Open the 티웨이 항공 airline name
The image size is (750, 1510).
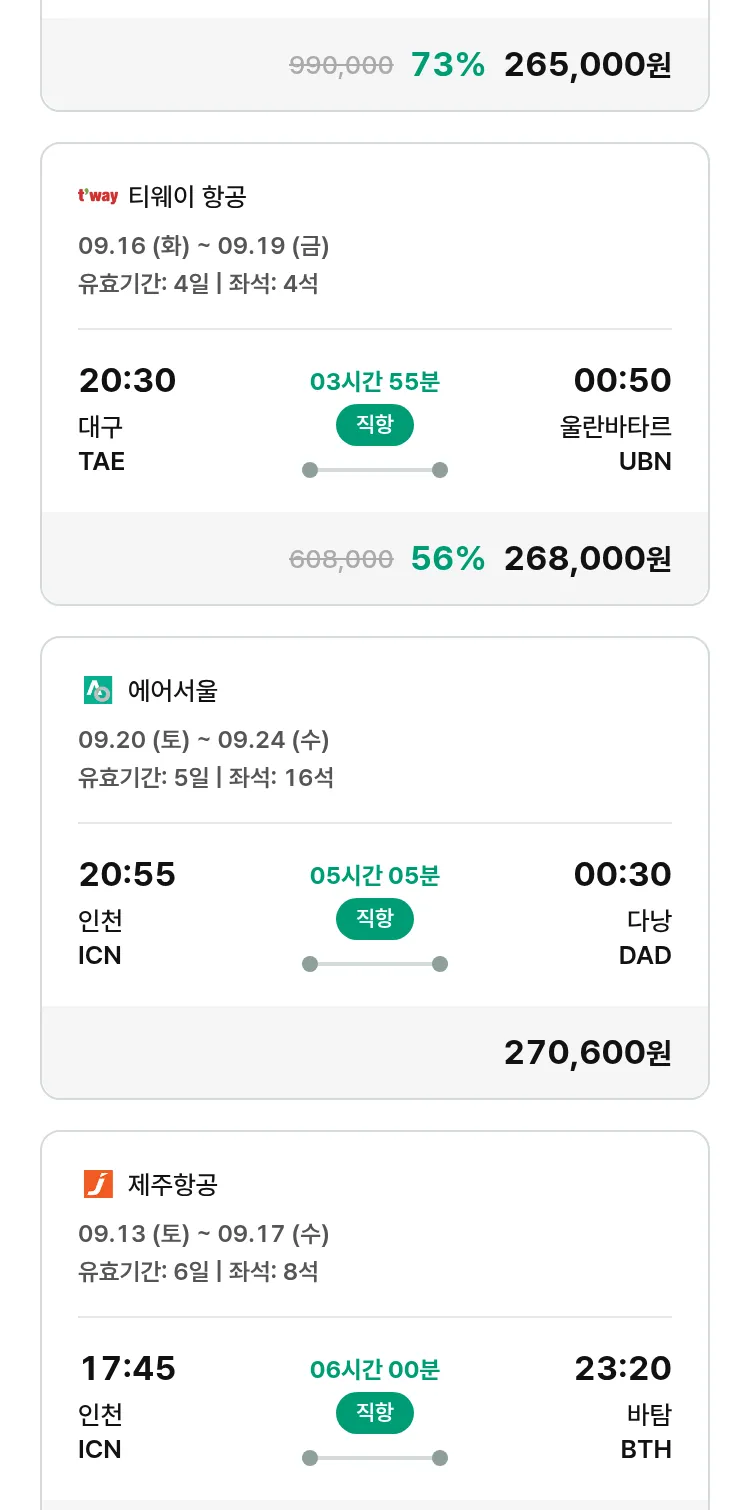(x=187, y=196)
